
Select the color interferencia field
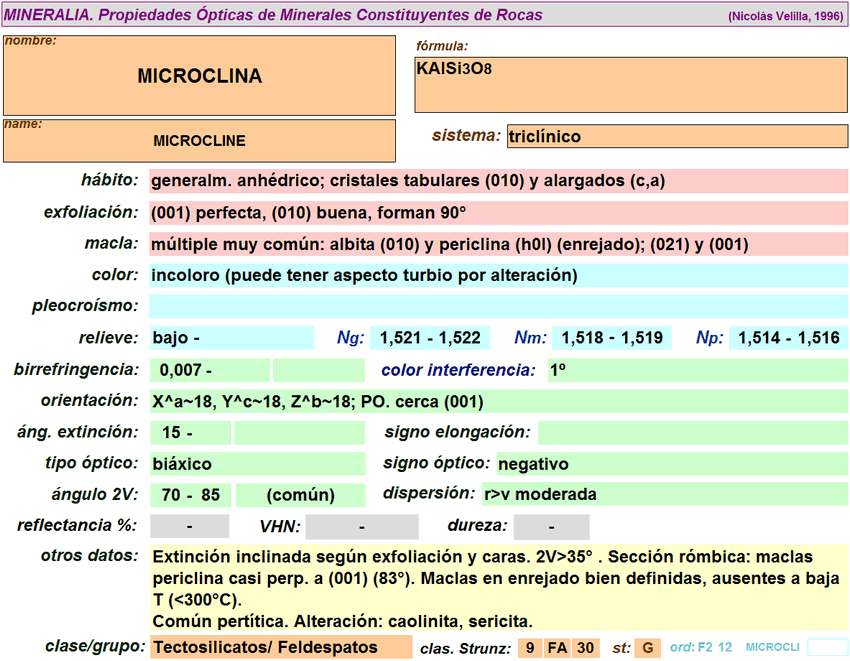point(696,370)
